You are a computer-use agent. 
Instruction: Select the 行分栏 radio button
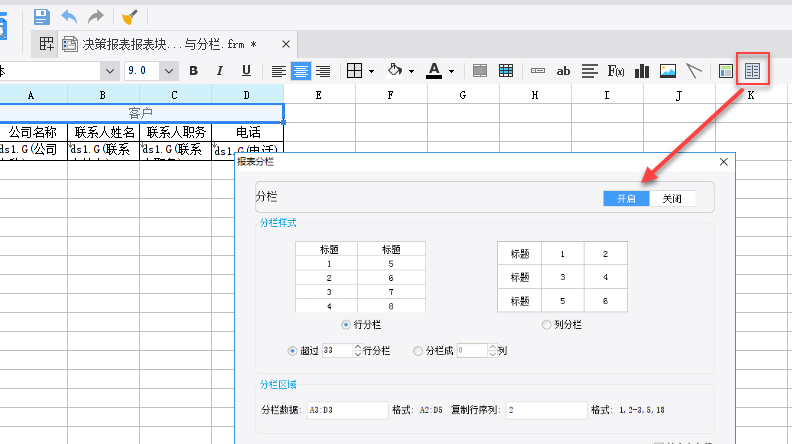pos(346,325)
